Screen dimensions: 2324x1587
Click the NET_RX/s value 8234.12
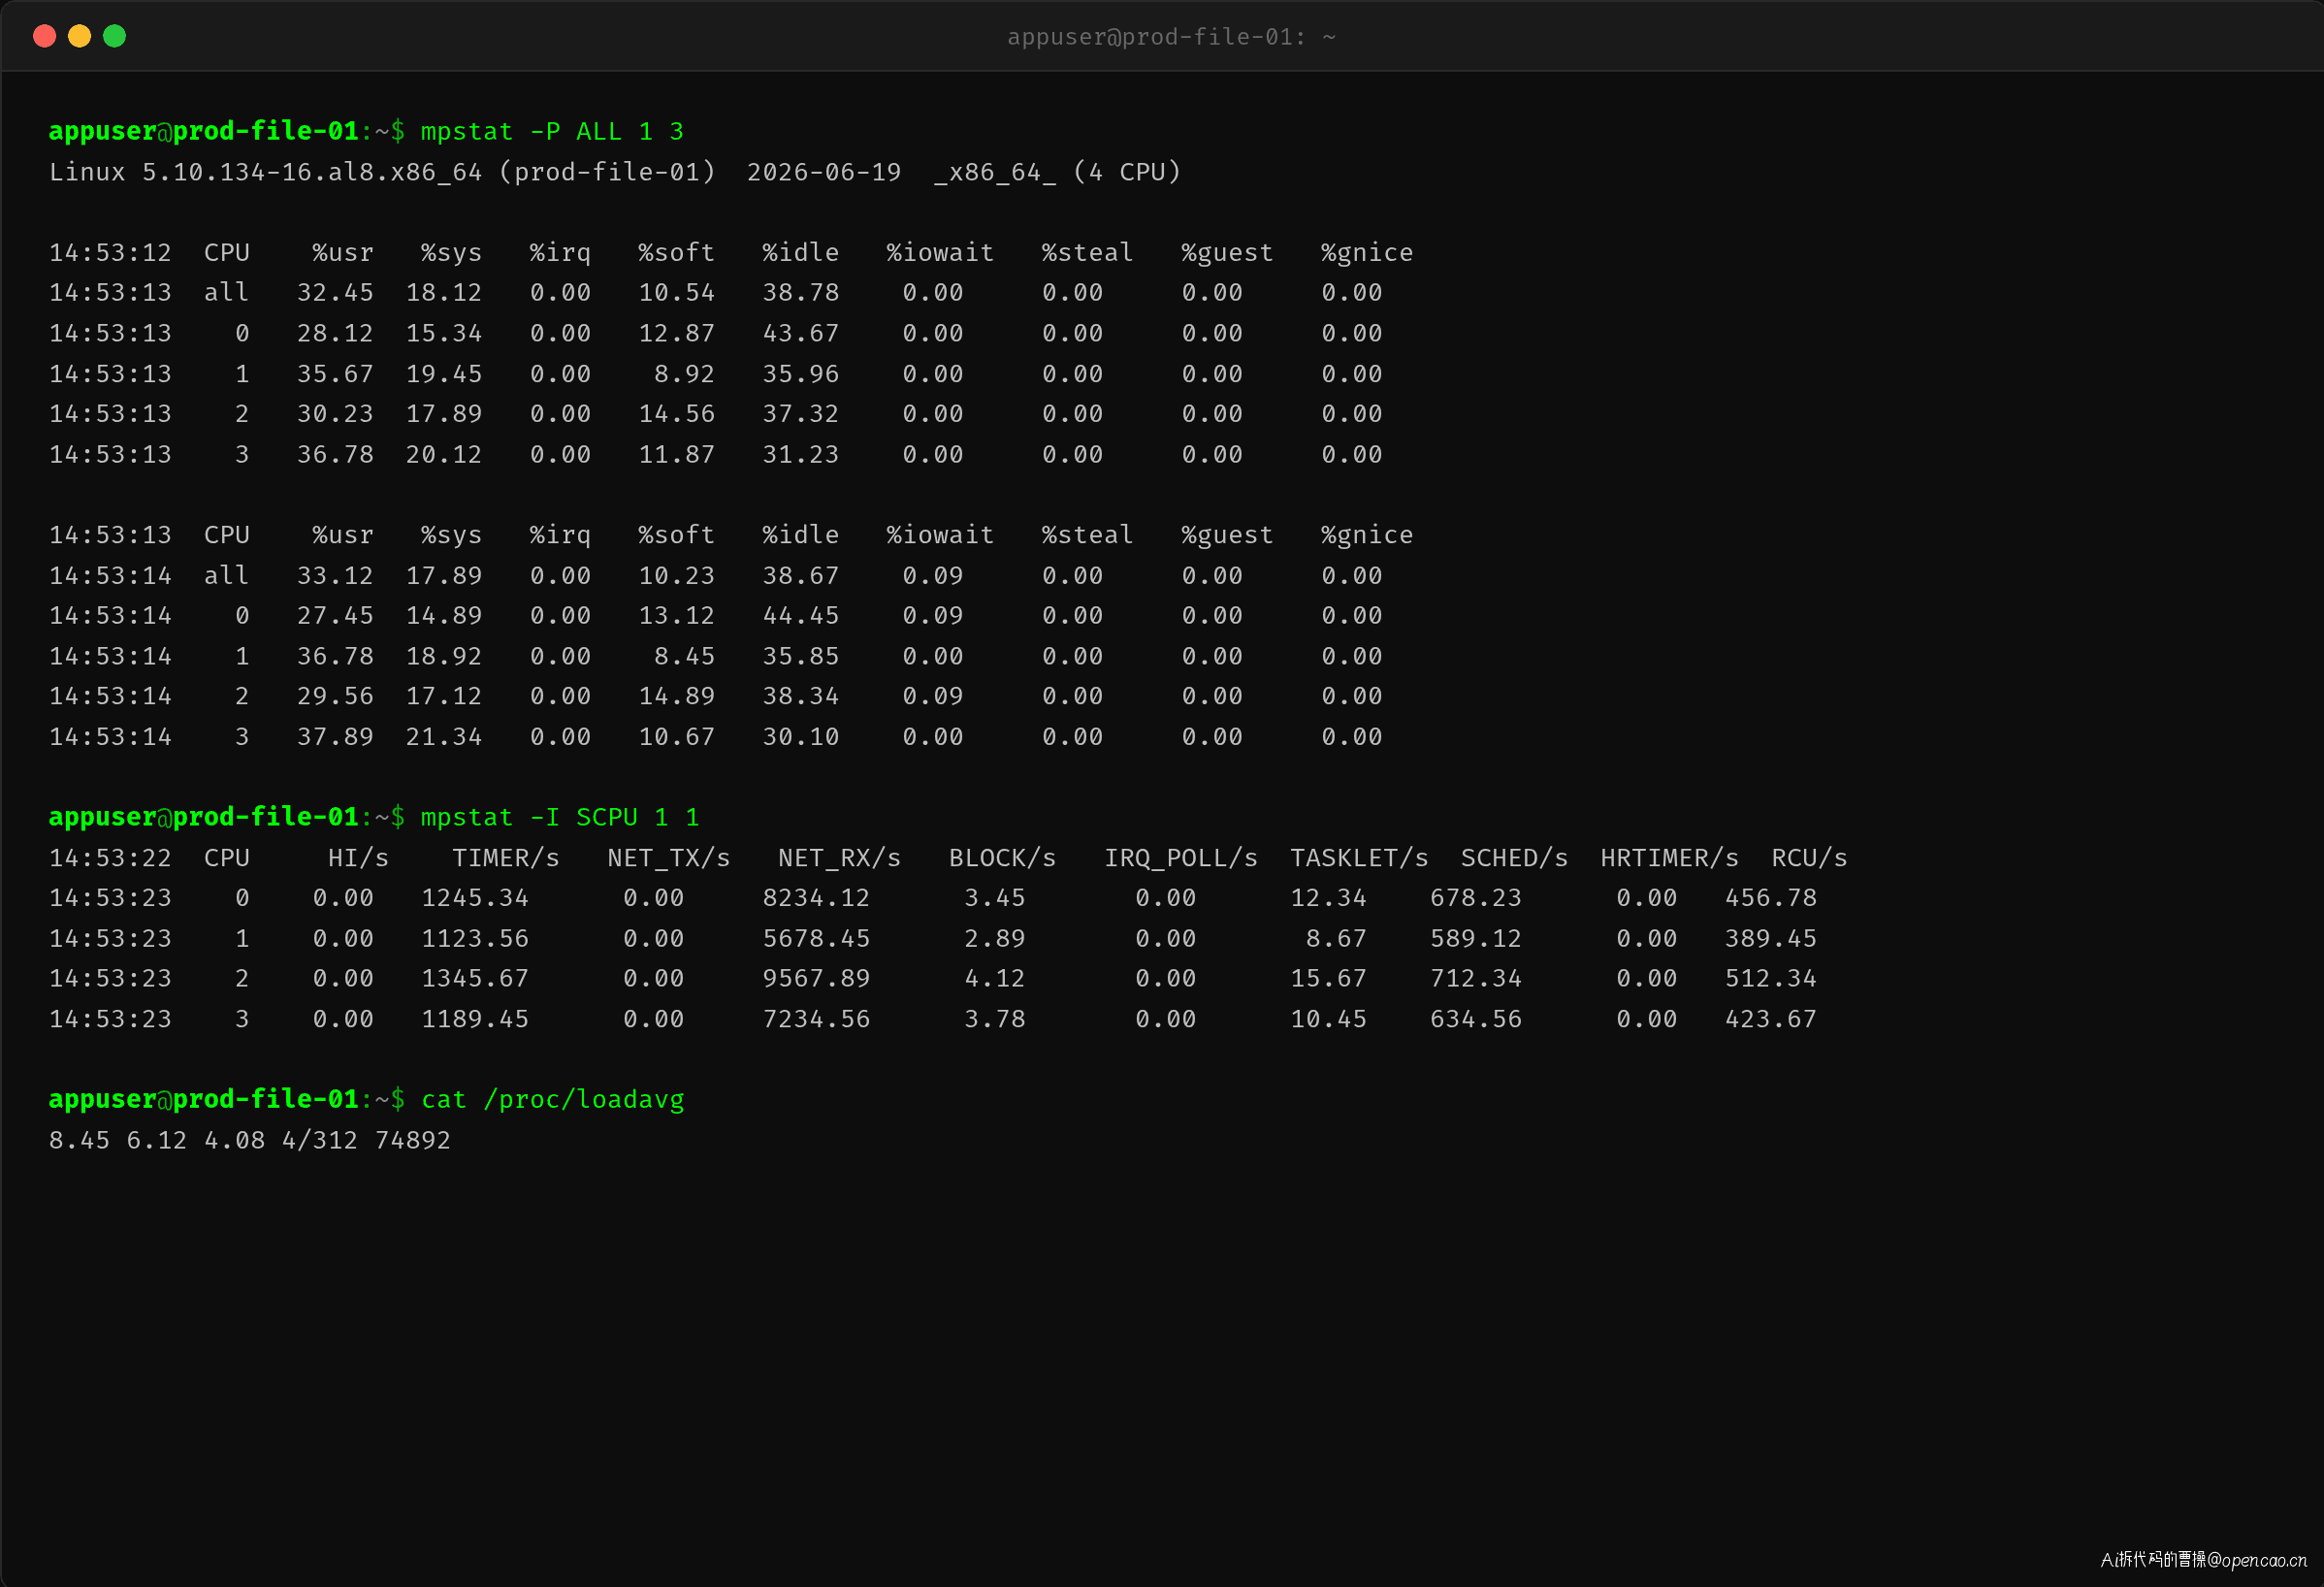pyautogui.click(x=816, y=898)
